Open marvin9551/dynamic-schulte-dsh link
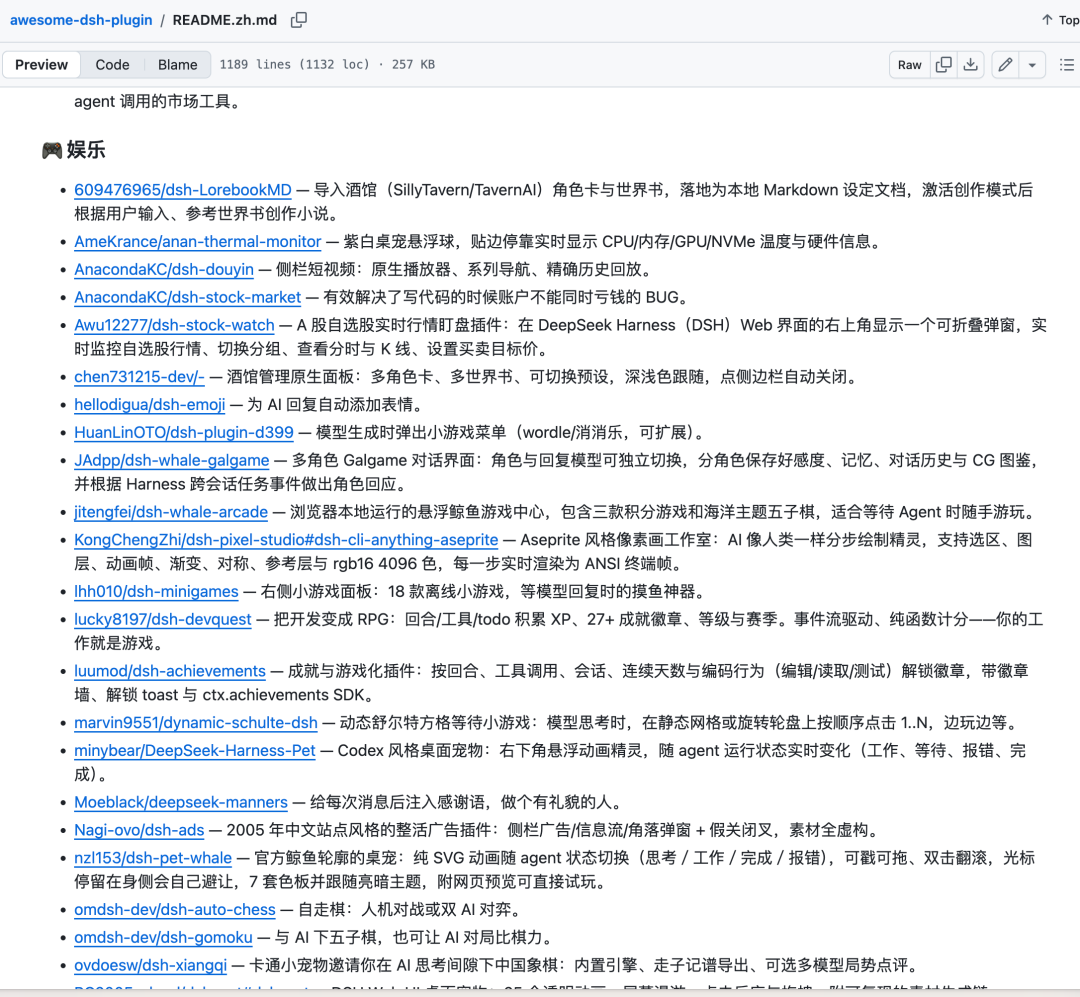The width and height of the screenshot is (1080, 997). click(196, 722)
